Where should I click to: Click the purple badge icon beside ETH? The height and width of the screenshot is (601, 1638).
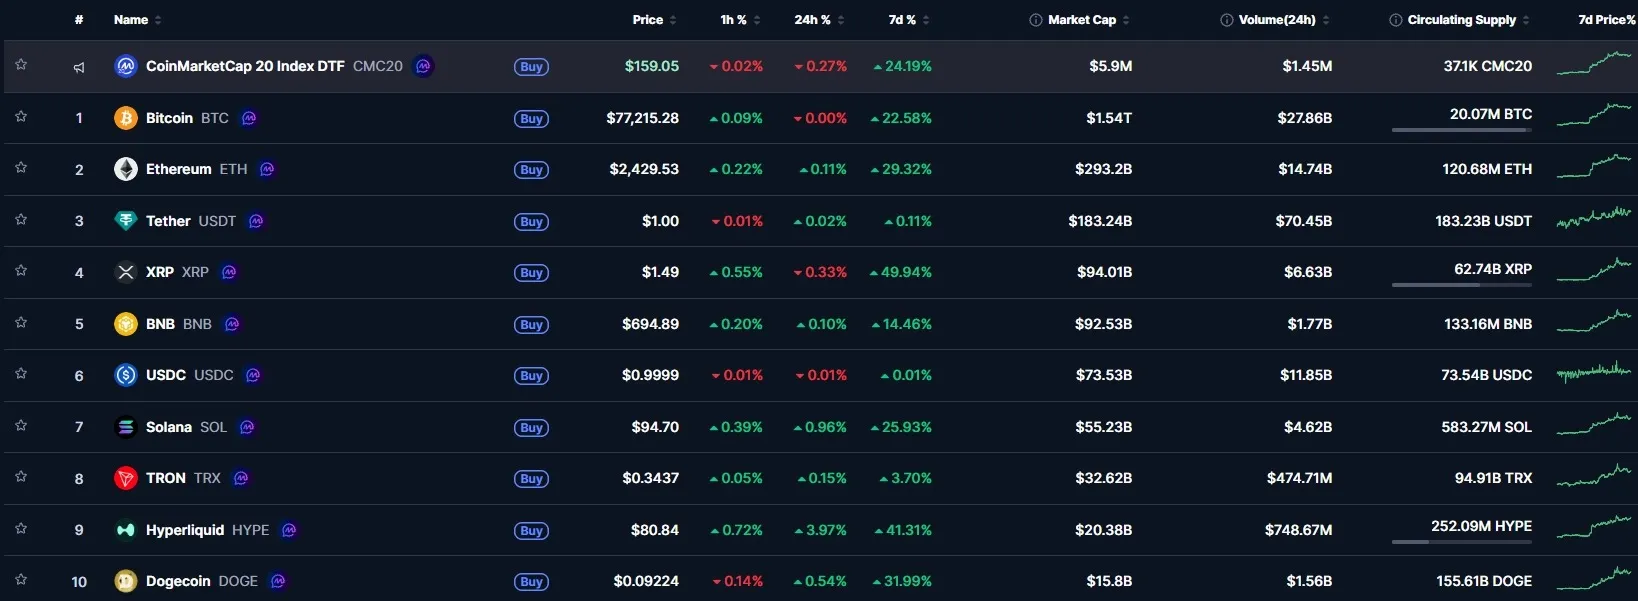point(267,169)
